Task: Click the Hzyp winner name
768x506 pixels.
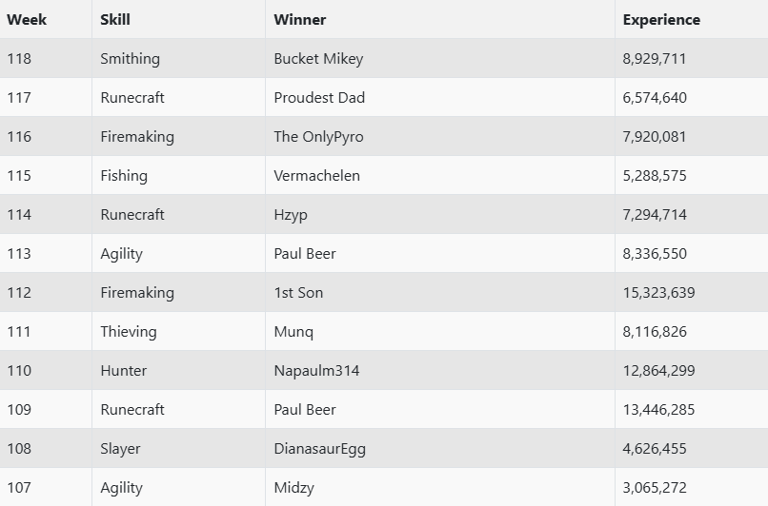Action: 292,215
